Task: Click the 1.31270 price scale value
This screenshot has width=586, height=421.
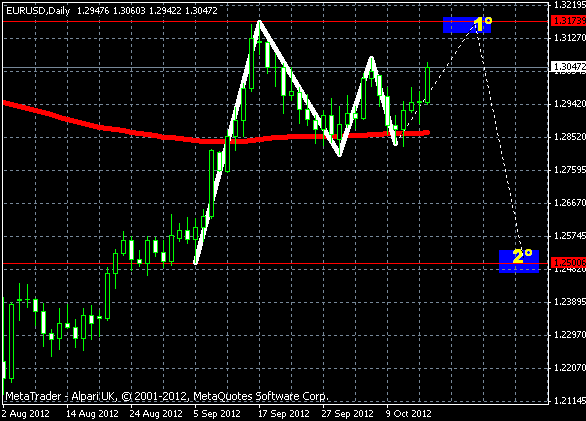Action: (x=570, y=37)
